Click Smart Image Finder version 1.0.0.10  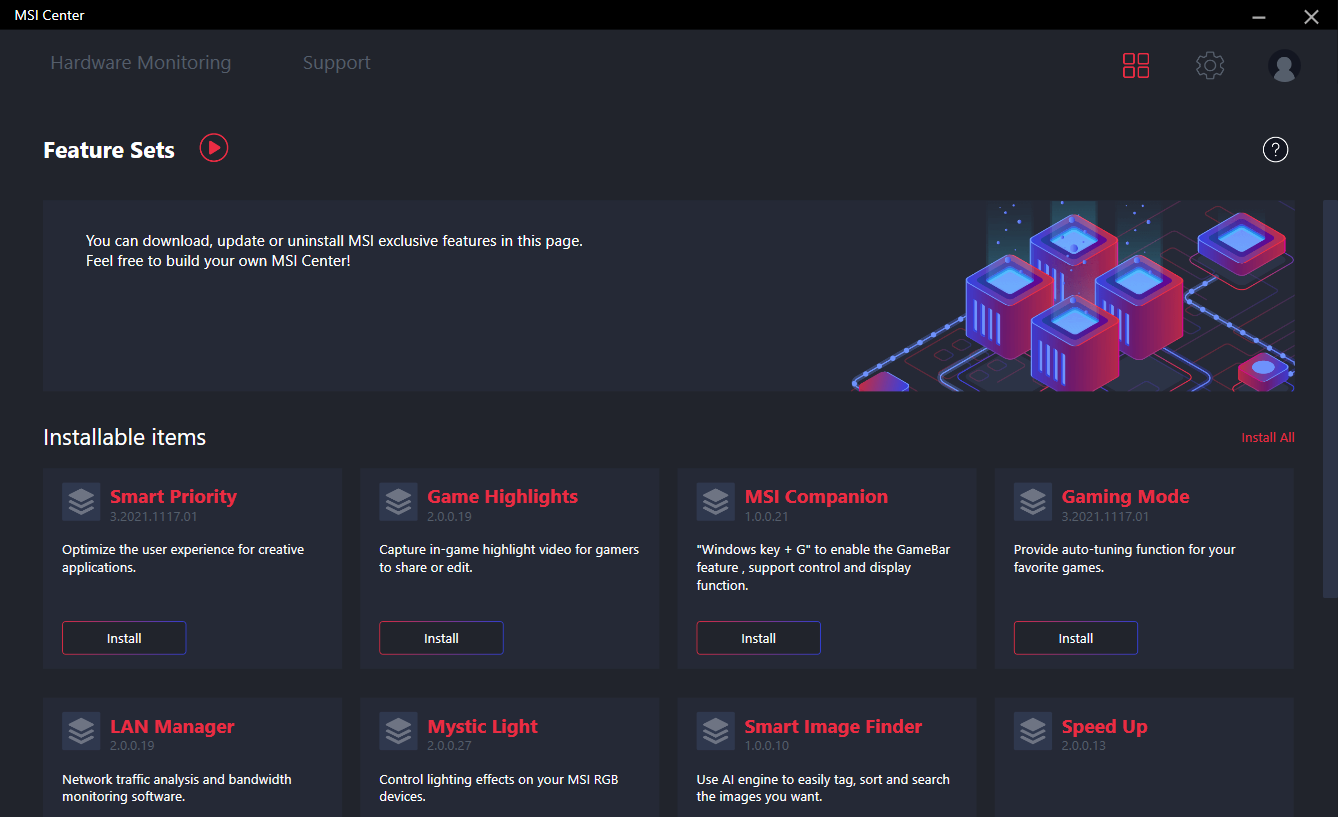coord(766,746)
